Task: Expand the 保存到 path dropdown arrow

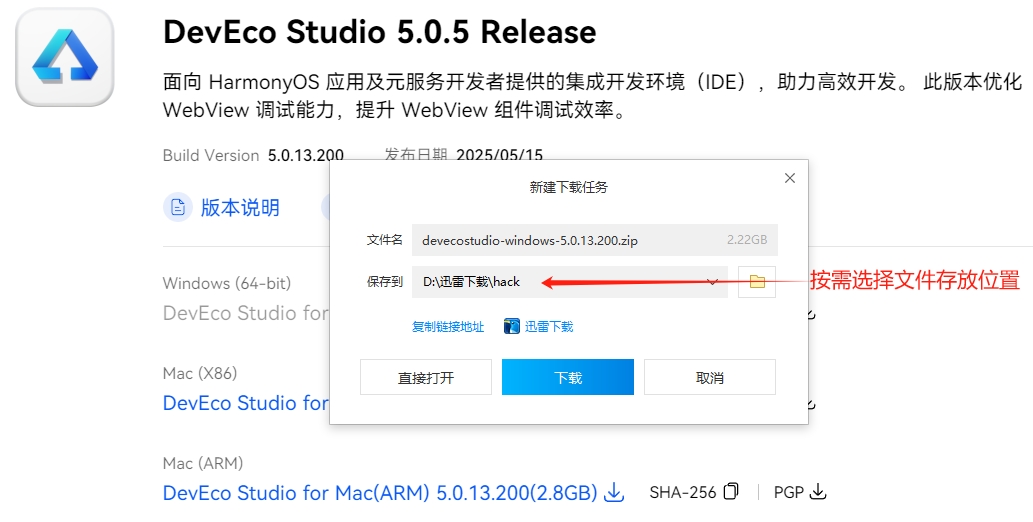Action: 712,282
